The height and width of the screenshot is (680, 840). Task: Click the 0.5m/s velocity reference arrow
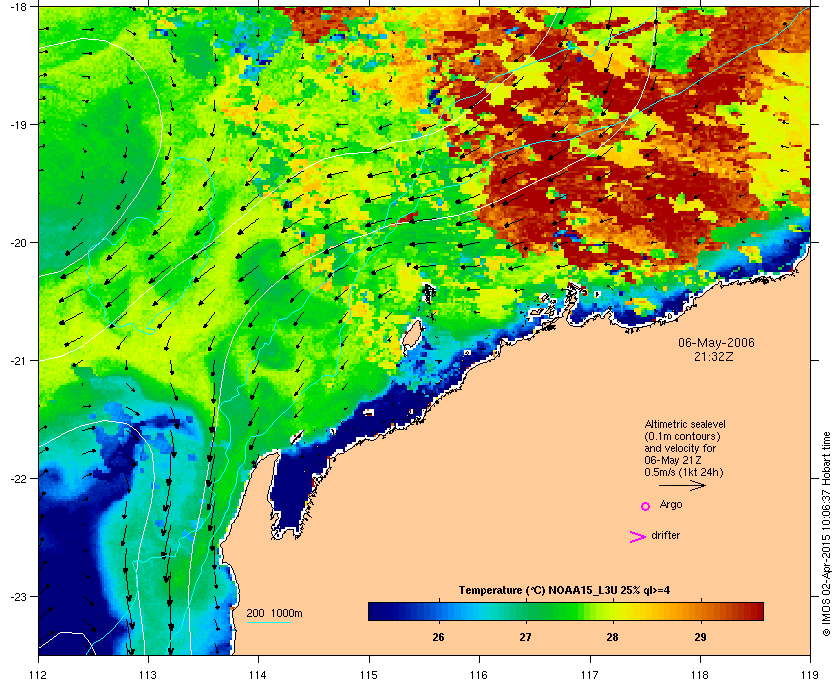click(x=682, y=486)
